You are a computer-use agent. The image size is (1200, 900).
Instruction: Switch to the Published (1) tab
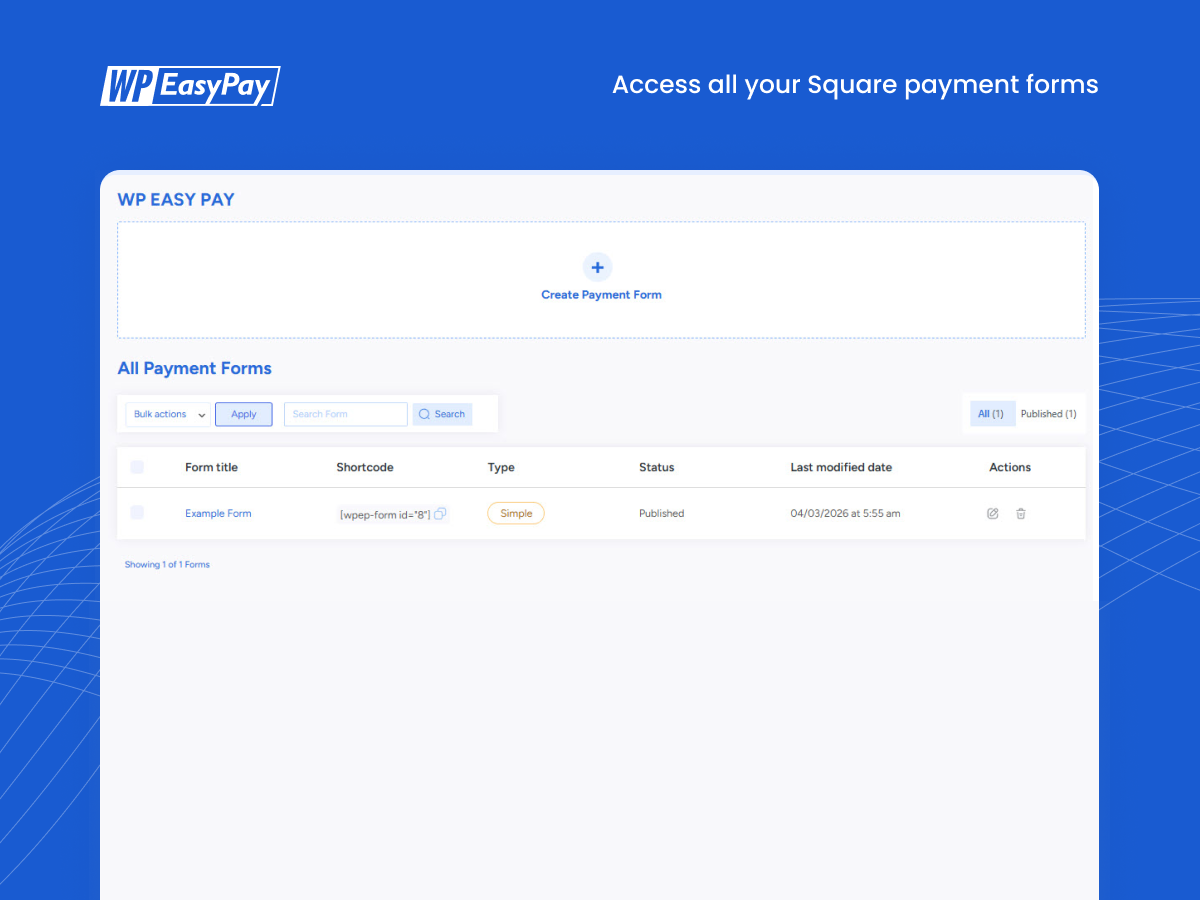click(x=1048, y=413)
